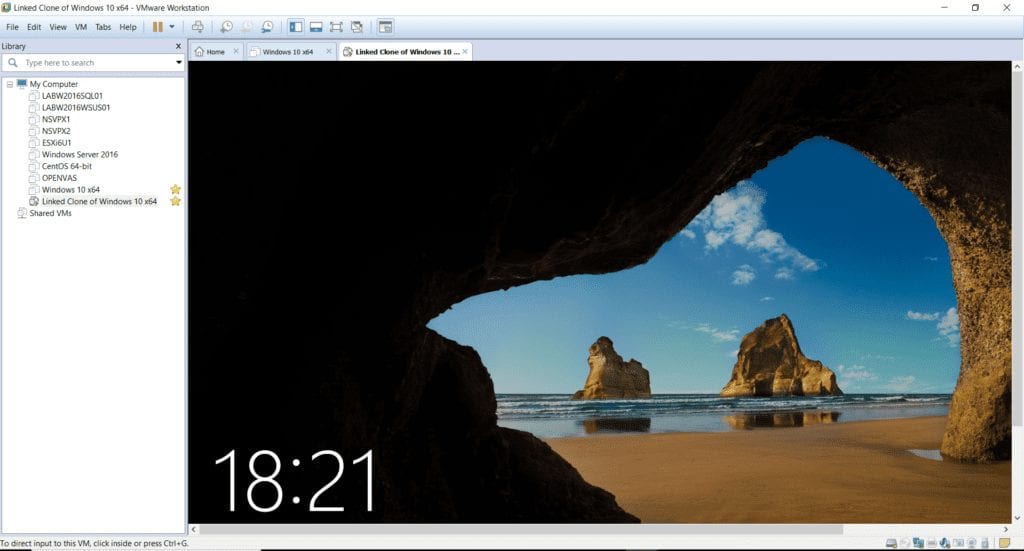Select the Windows Server 2016 VM

click(80, 155)
